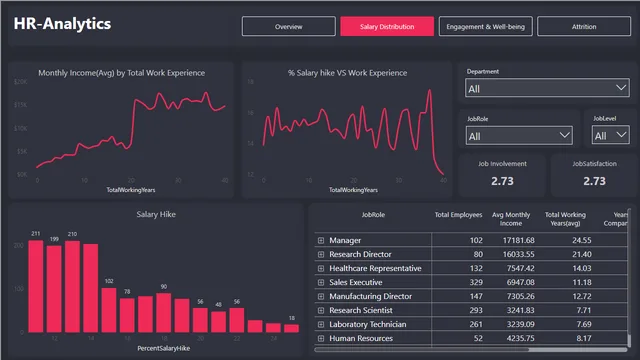Select the Salary Distribution tab
Image resolution: width=640 pixels, height=360 pixels.
point(387,27)
